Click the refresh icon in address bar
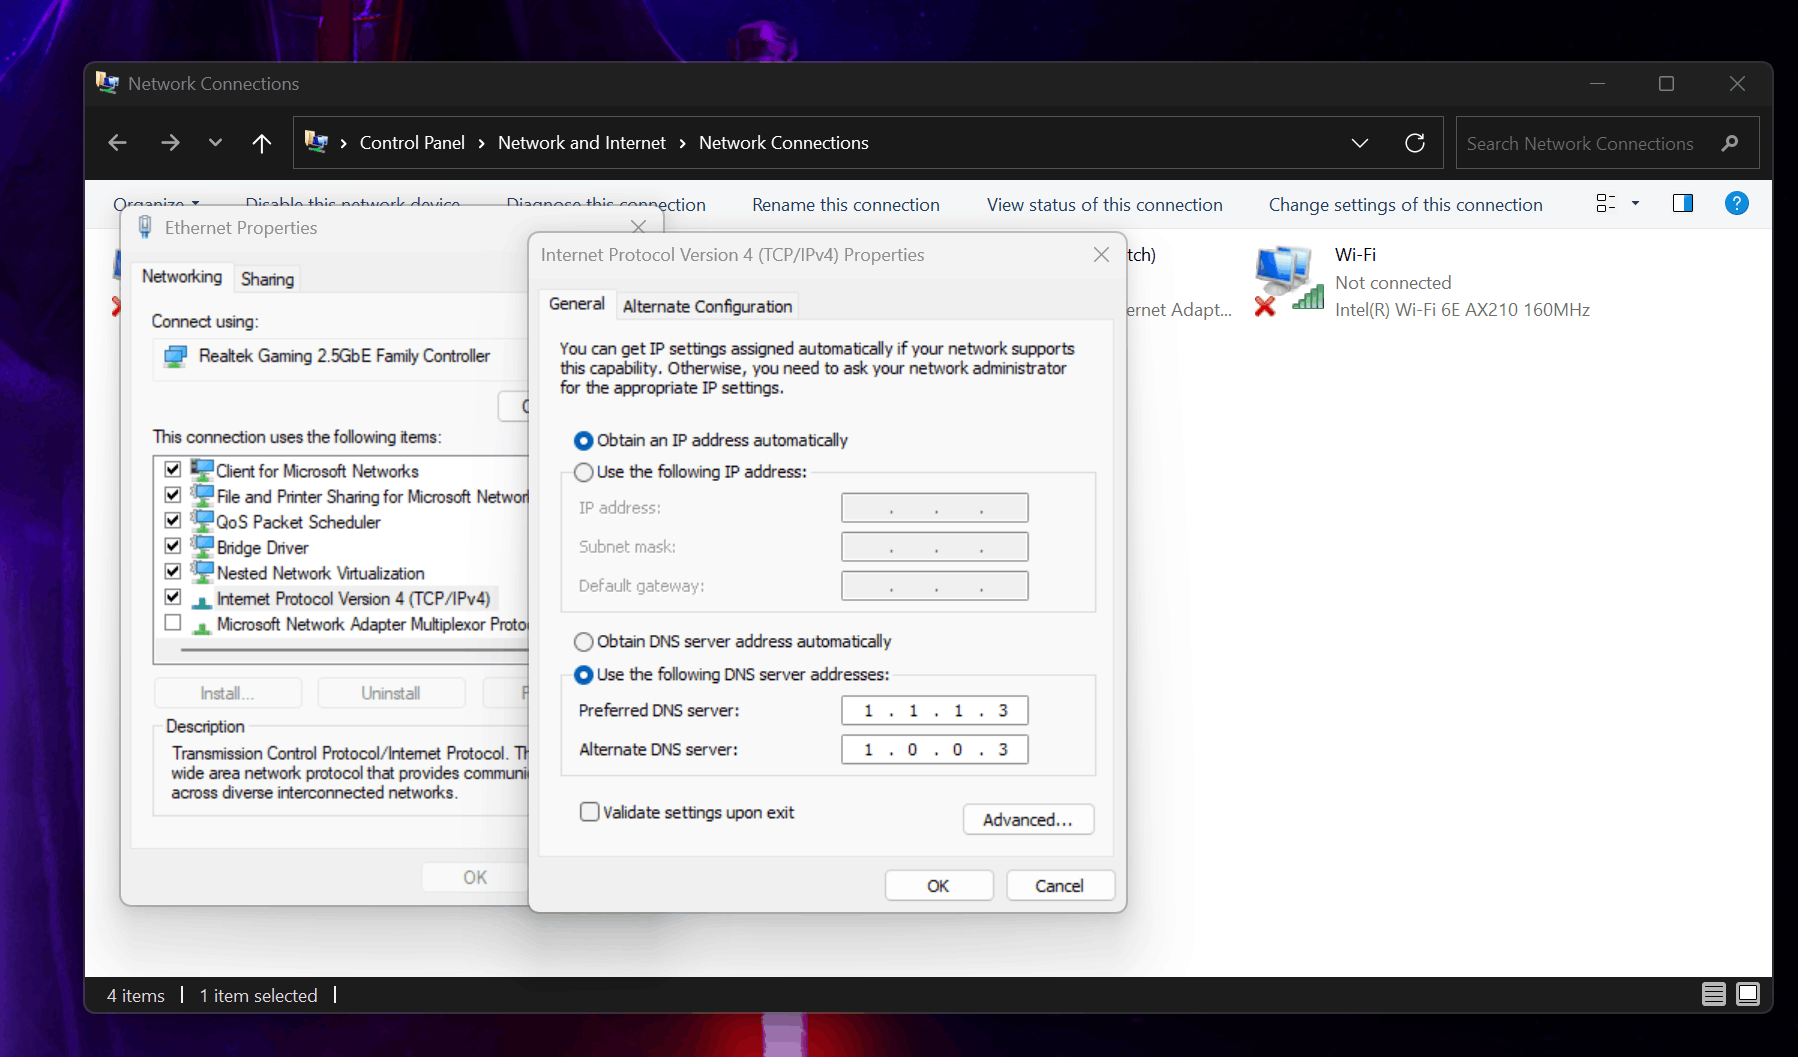 pos(1414,142)
